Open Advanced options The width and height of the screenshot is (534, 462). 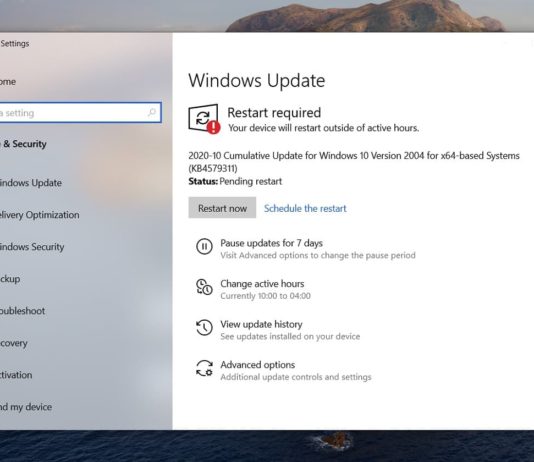[x=257, y=365]
